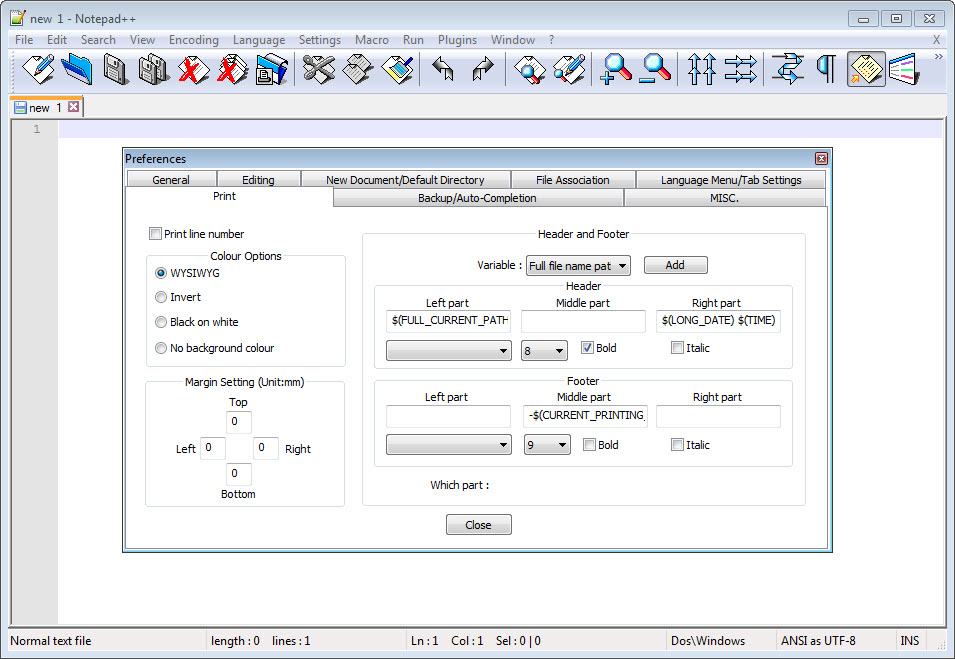
Task: Check the Footer Bold checkbox
Action: click(589, 445)
